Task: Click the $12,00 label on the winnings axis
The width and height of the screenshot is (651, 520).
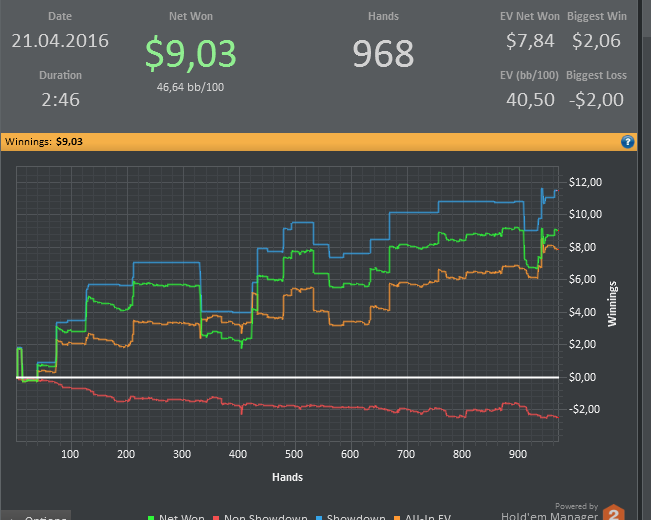Action: pos(585,182)
